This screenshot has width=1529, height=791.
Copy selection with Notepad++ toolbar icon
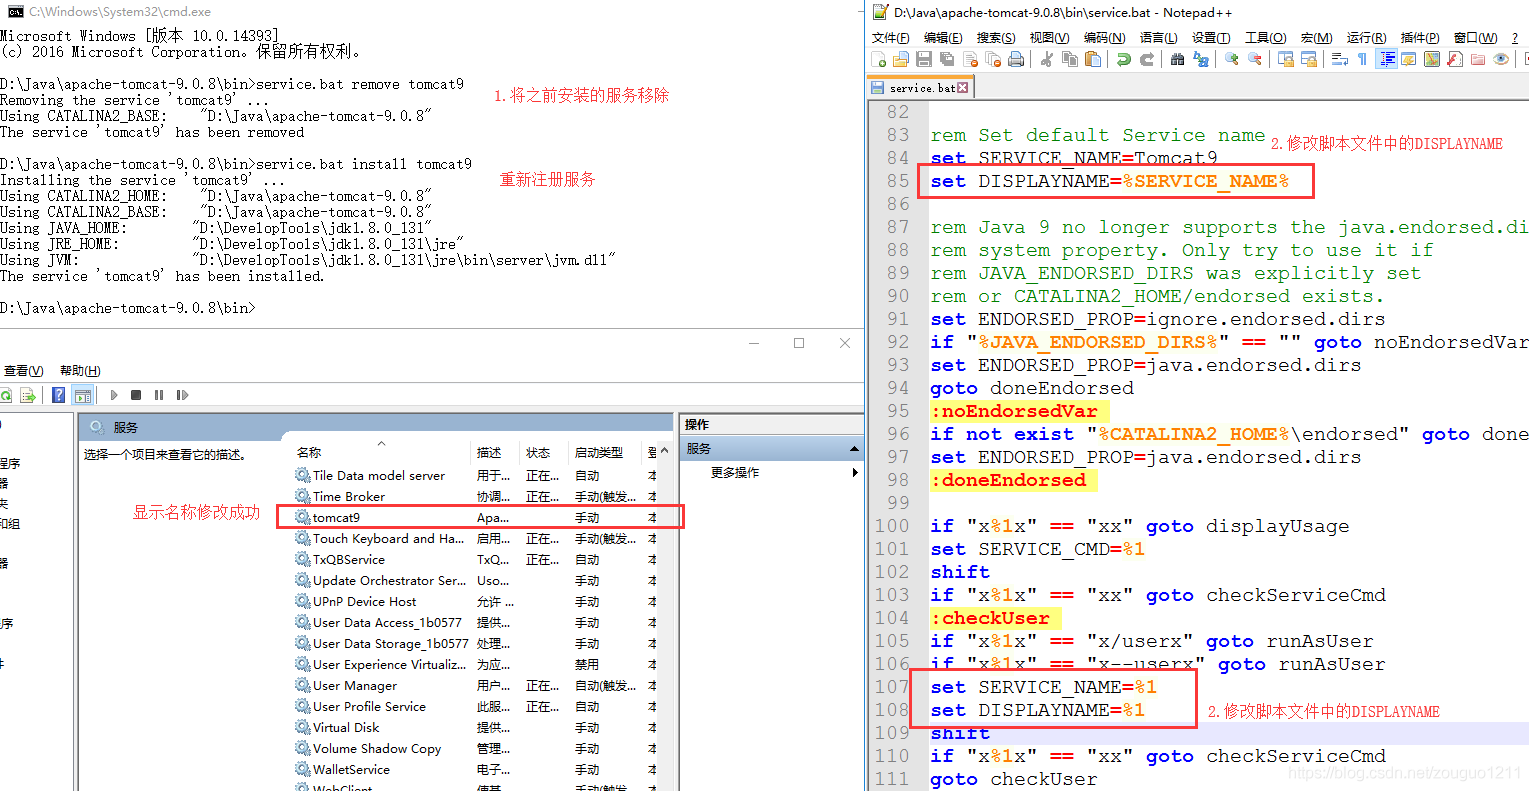click(x=1069, y=60)
